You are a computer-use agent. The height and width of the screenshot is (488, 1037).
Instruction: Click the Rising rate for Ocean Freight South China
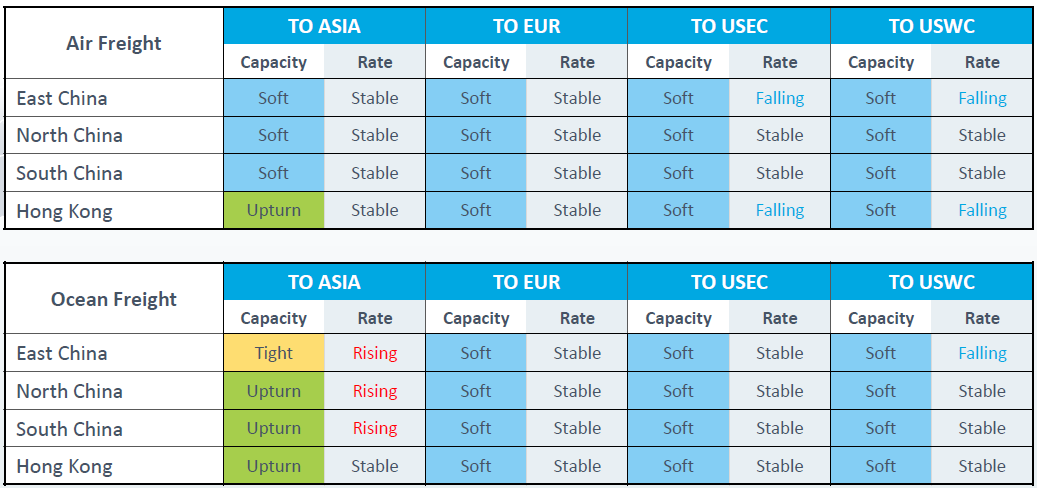375,428
